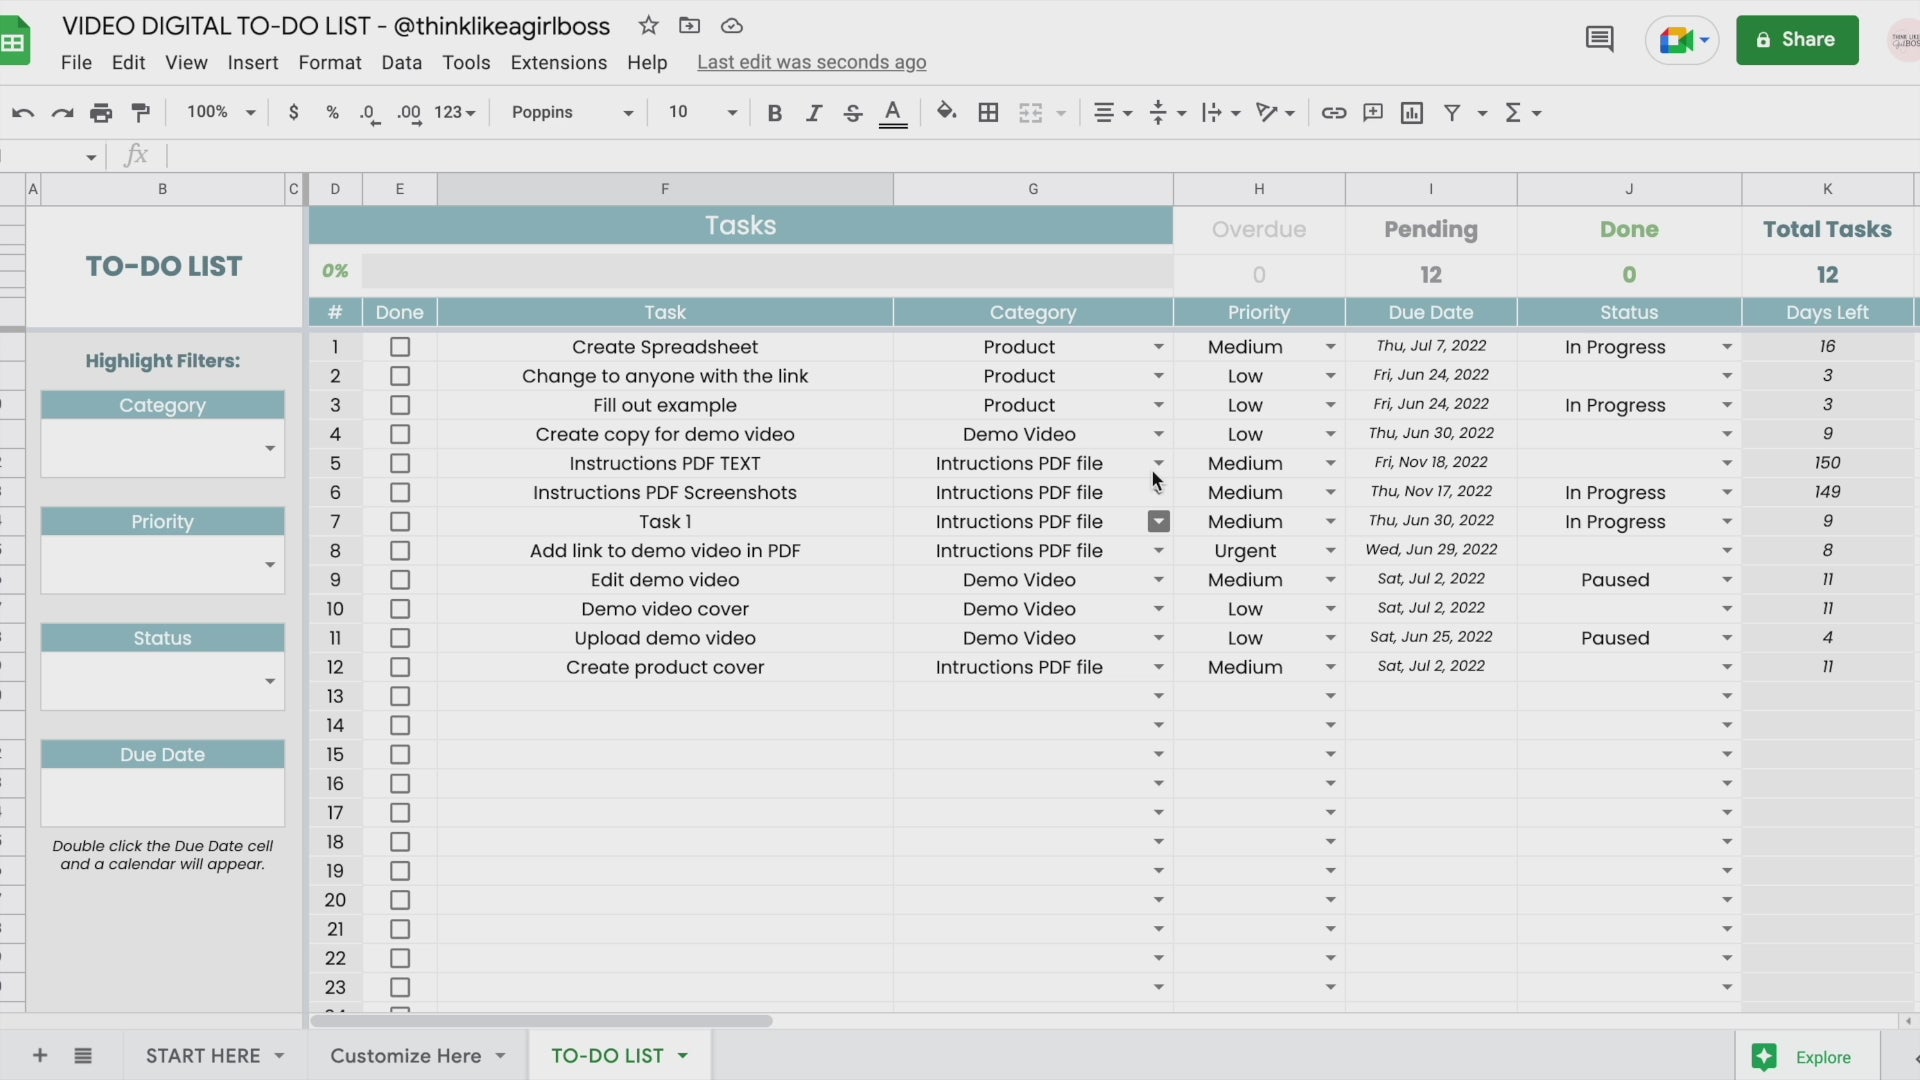Open comment history icon
This screenshot has height=1080, width=1920.
[x=1599, y=40]
